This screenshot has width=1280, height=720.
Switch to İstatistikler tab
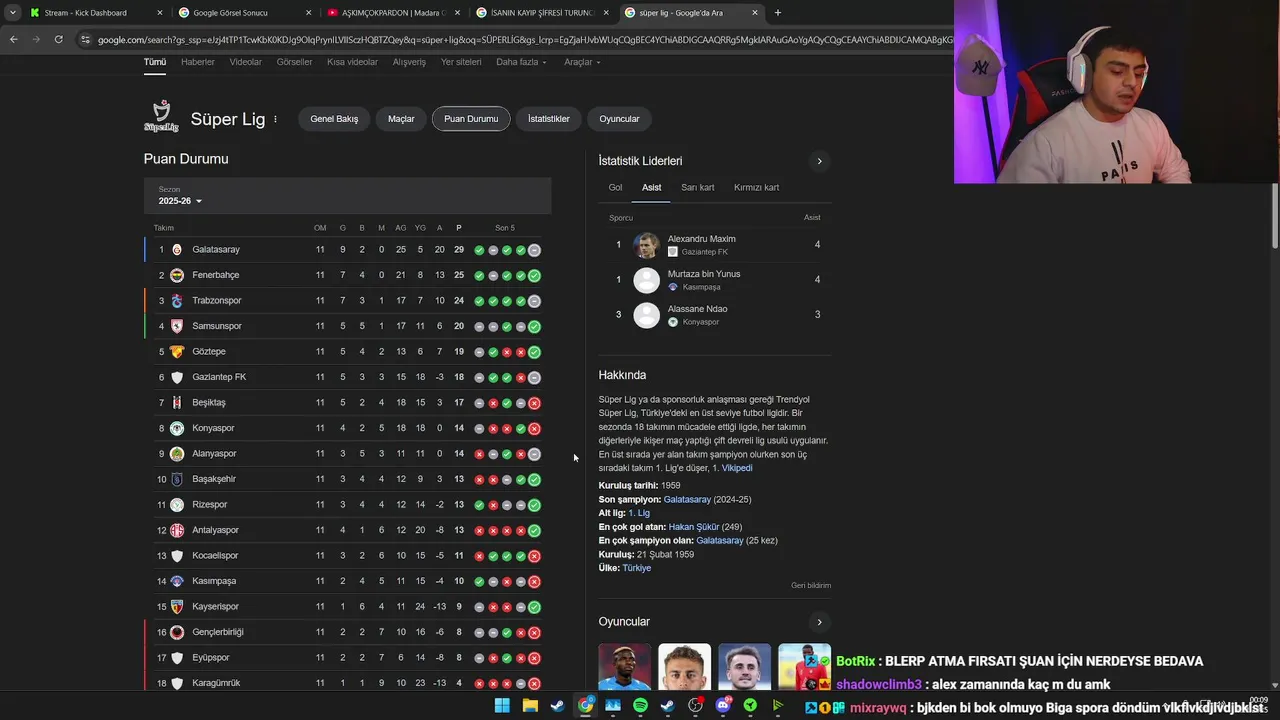coord(549,119)
